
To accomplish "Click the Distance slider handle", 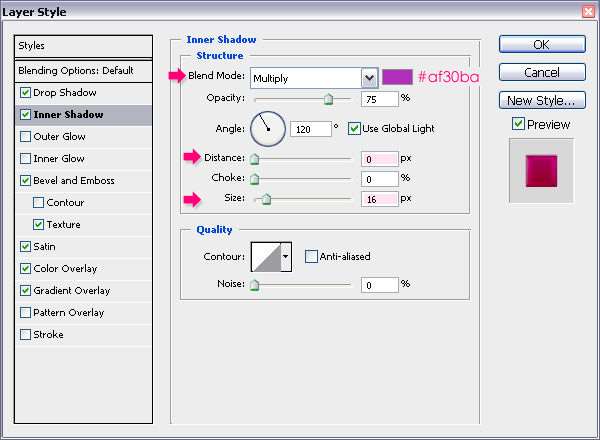I will coord(254,159).
